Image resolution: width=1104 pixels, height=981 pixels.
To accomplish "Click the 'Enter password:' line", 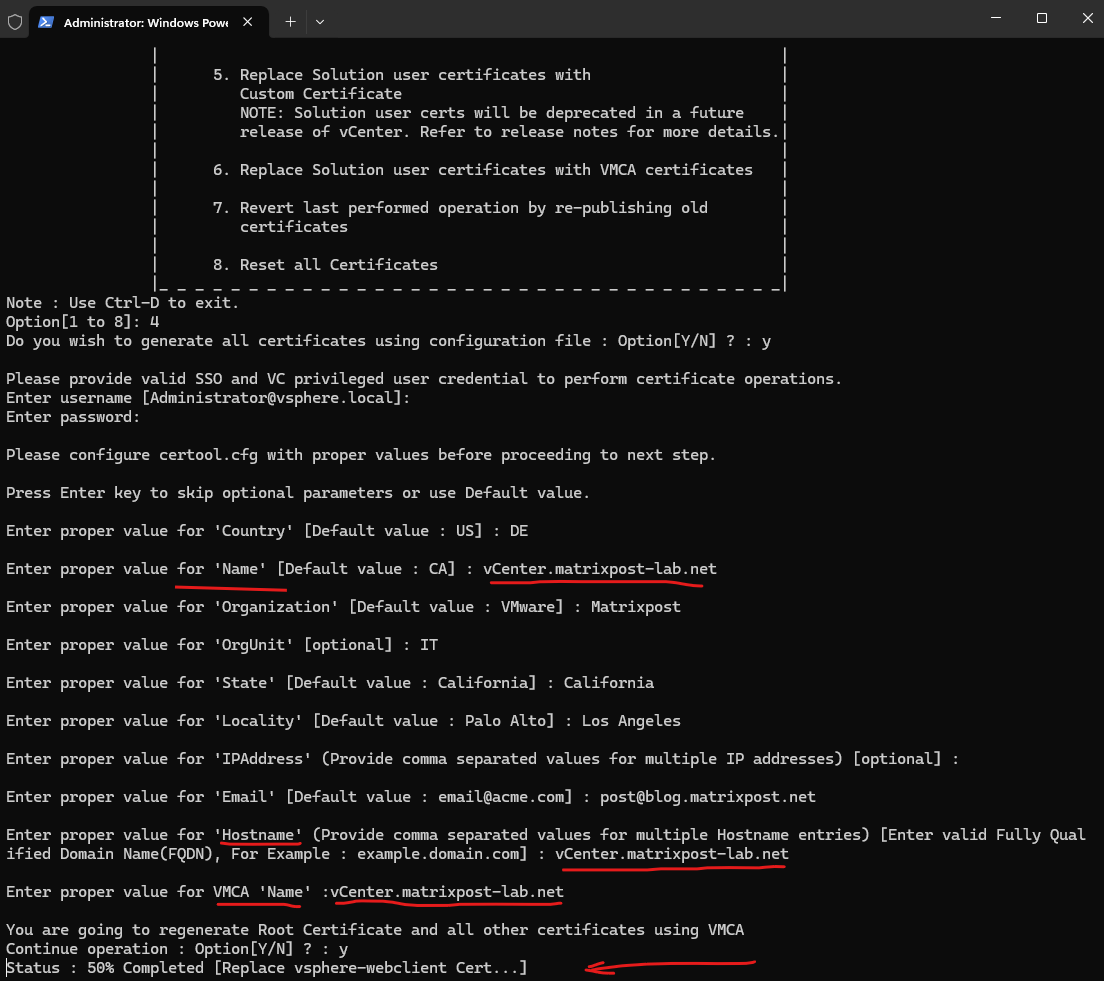I will [73, 417].
